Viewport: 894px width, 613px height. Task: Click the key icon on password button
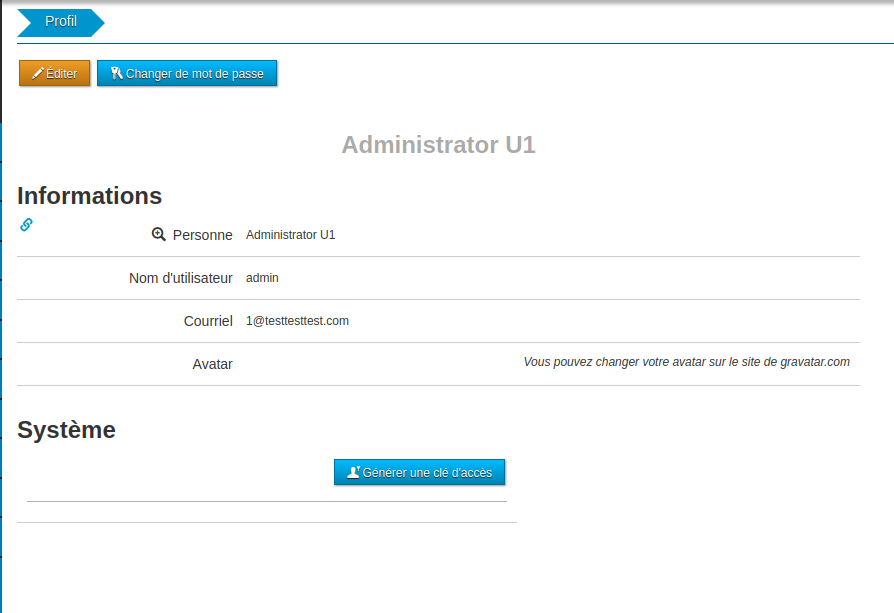point(117,73)
